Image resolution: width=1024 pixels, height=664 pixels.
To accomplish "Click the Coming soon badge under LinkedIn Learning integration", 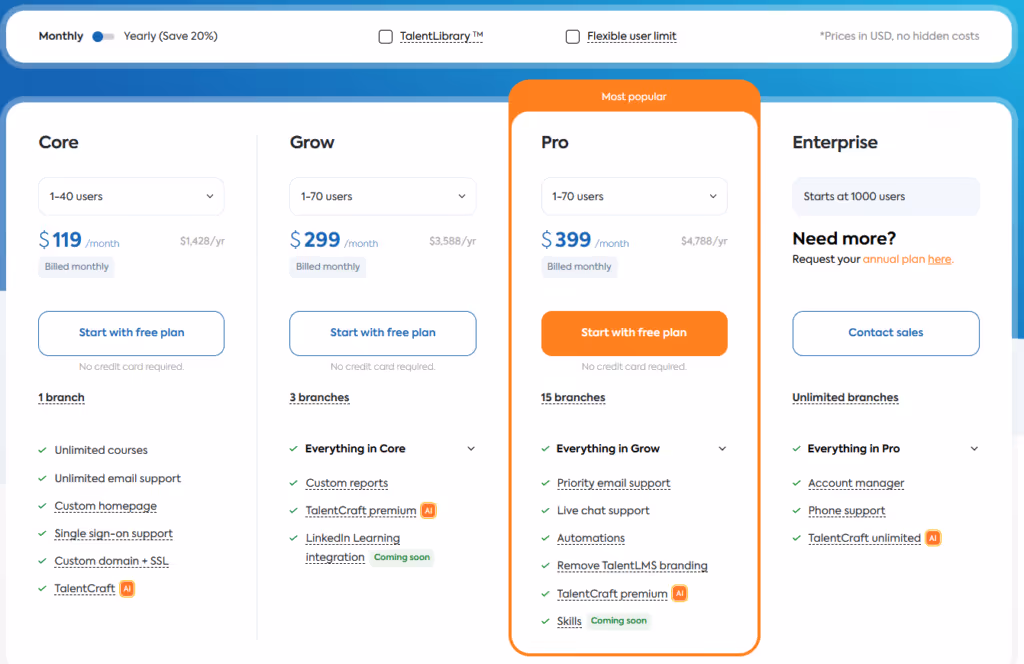I will tap(401, 557).
